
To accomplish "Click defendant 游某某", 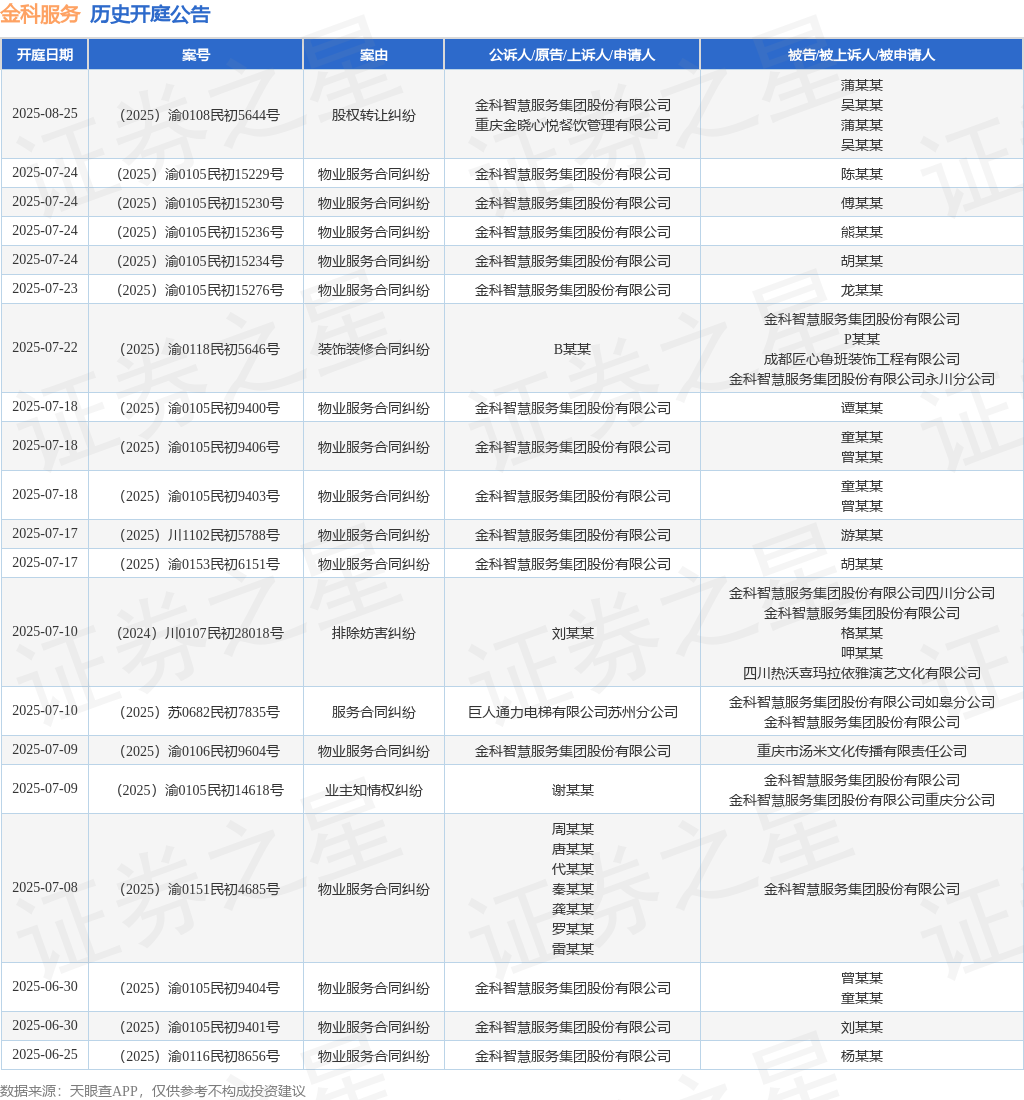I will [x=861, y=535].
